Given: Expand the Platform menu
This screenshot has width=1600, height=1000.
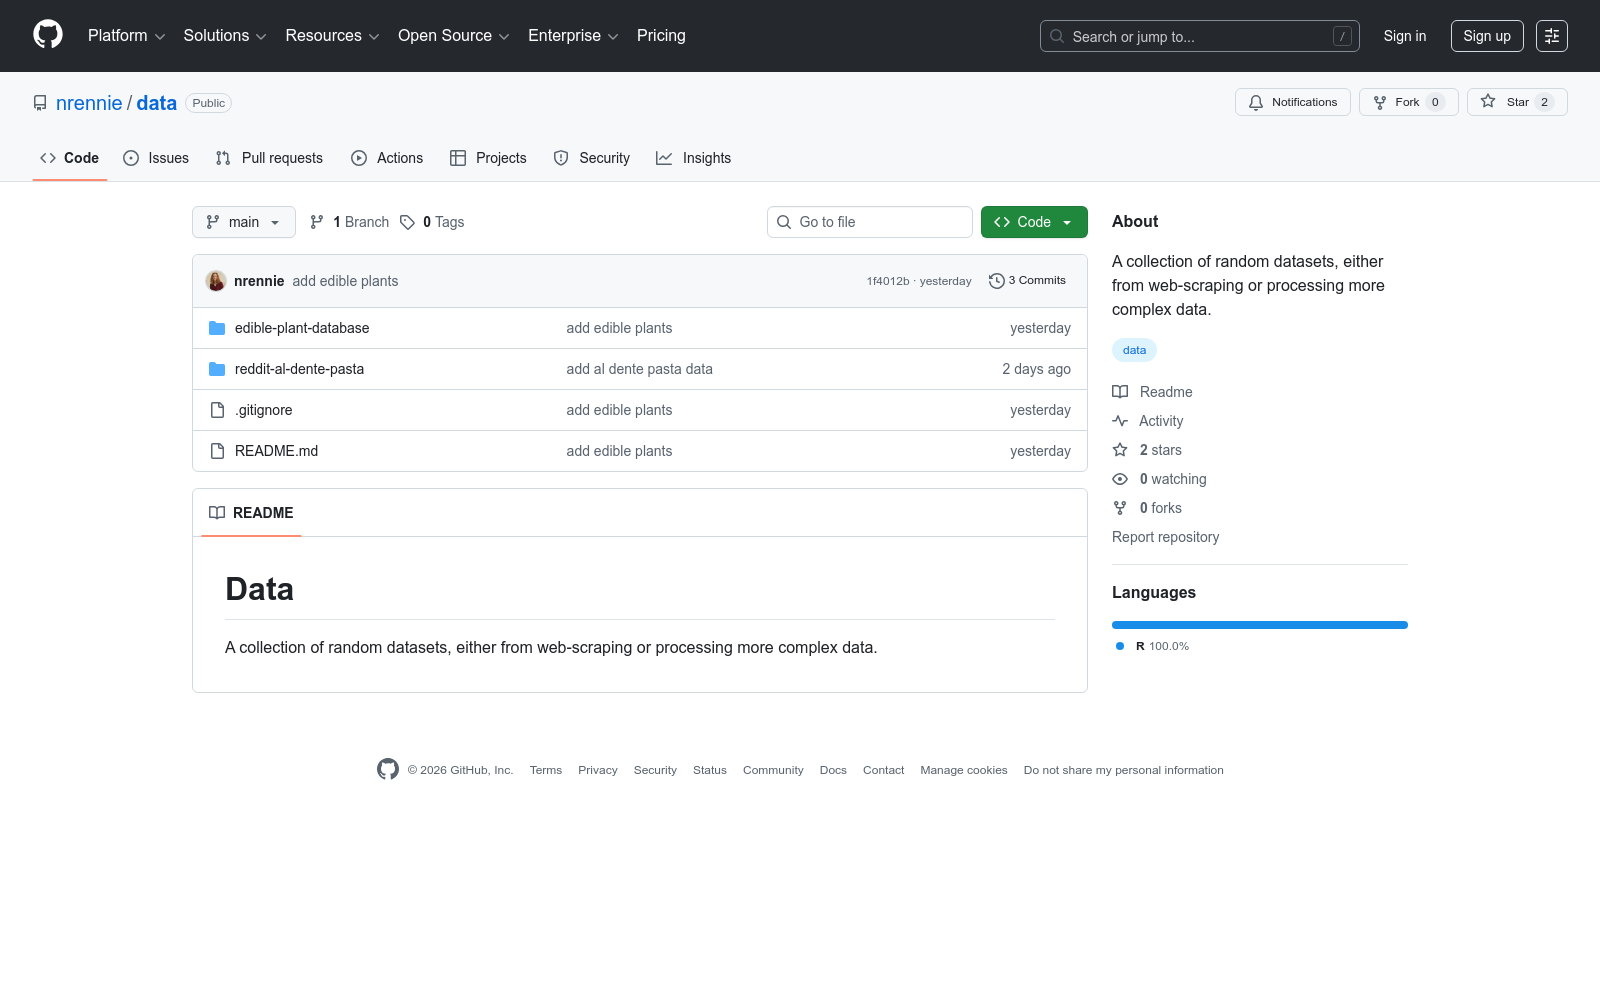Looking at the screenshot, I should [x=127, y=36].
